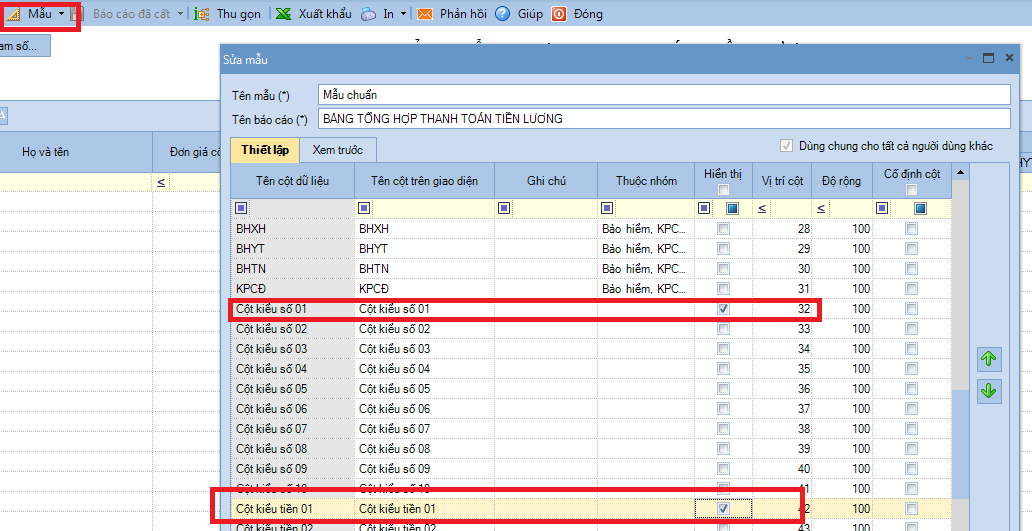The height and width of the screenshot is (531, 1032).
Task: Switch to the Xem trước tab
Action: coord(339,150)
